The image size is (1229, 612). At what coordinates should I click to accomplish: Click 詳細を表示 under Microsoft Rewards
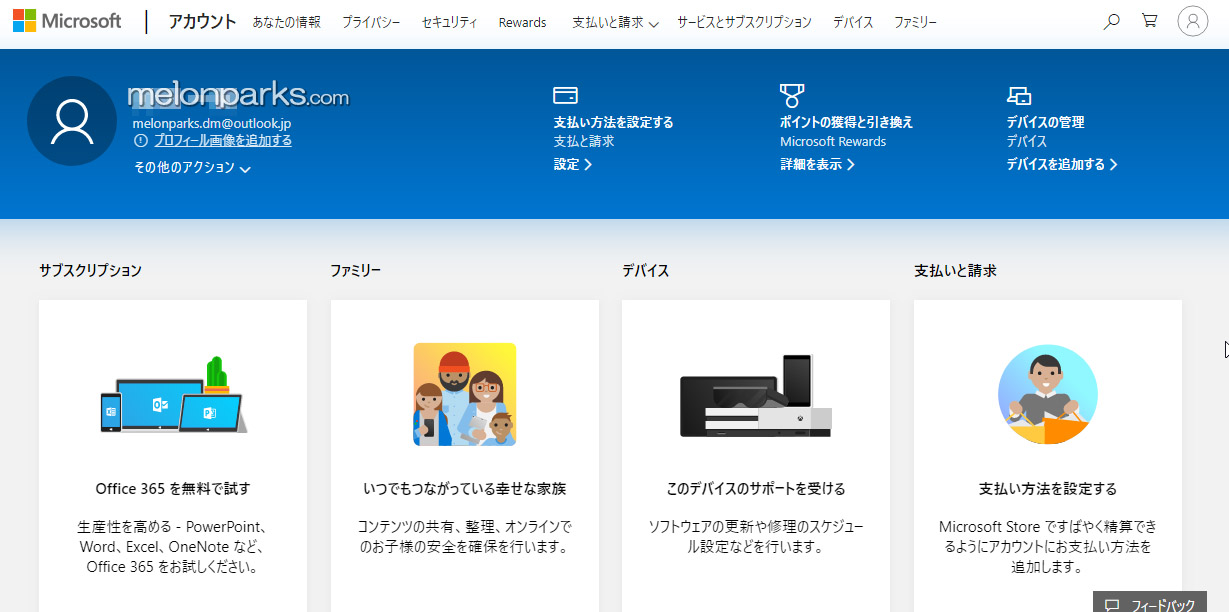(818, 164)
